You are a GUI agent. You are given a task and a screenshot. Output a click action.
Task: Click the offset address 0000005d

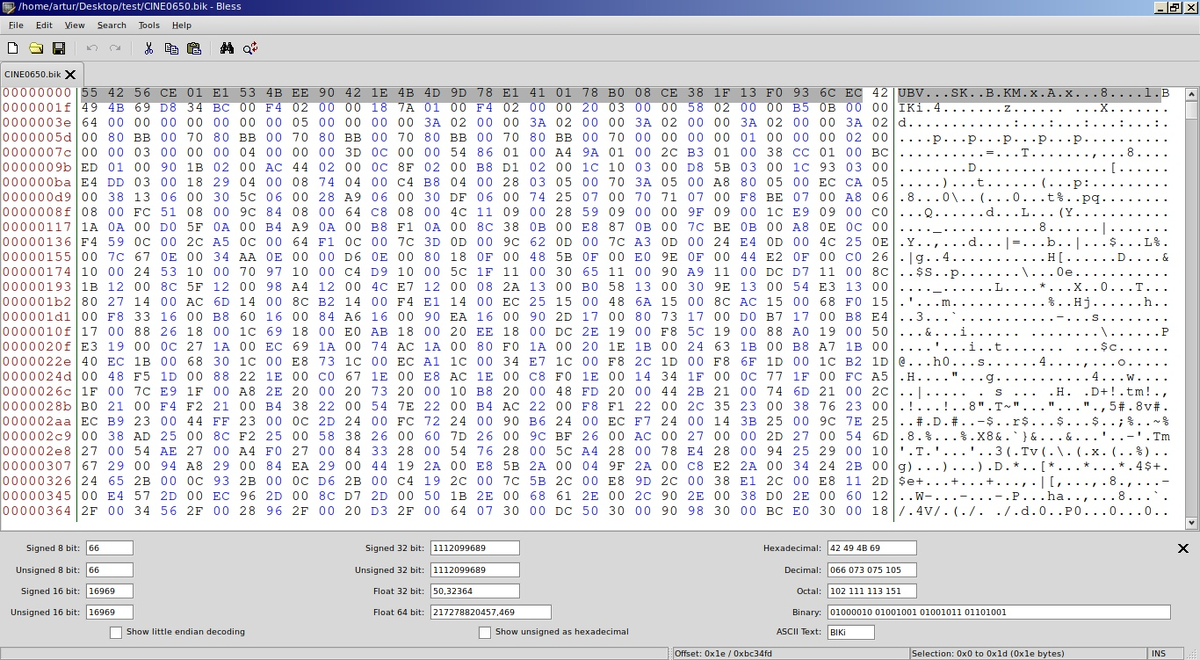[x=39, y=138]
